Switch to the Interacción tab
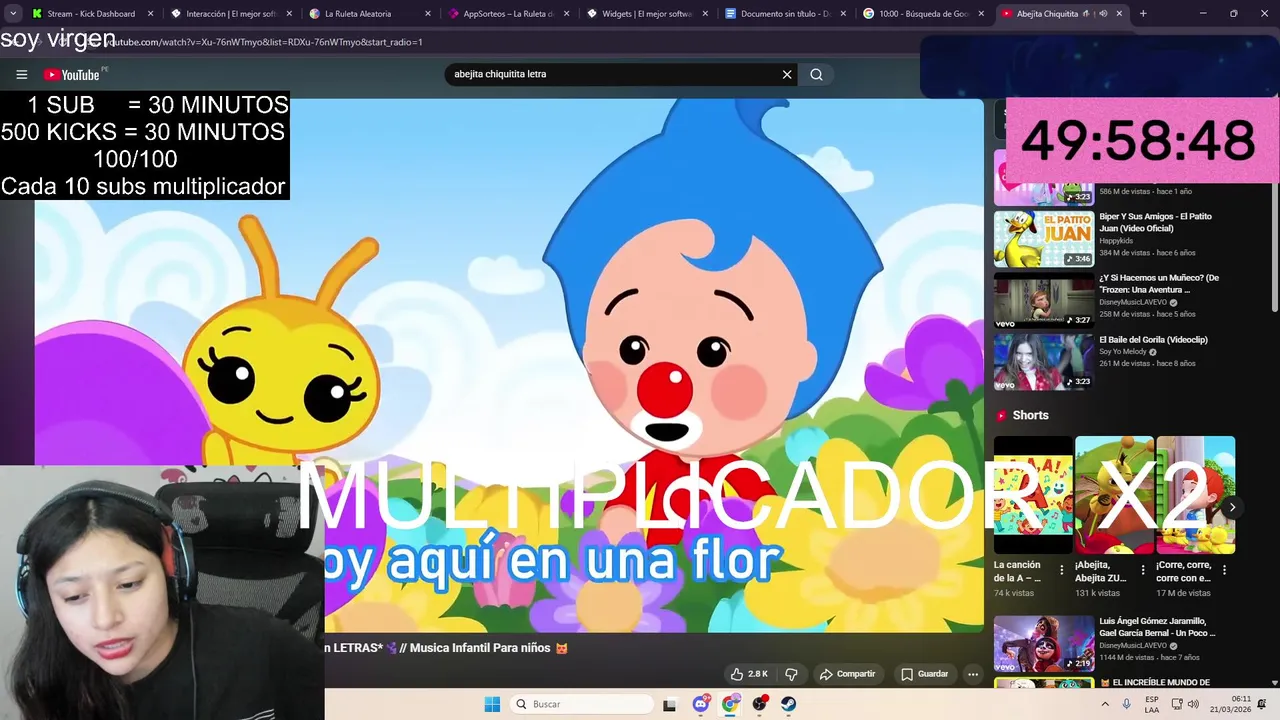The image size is (1280, 720). click(x=229, y=14)
